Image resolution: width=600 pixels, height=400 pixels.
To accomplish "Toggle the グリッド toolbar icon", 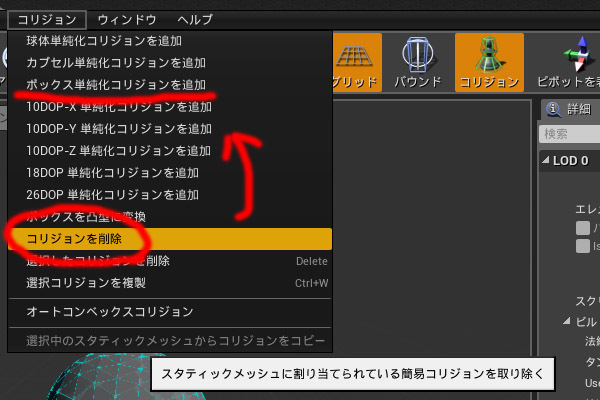I will click(357, 62).
